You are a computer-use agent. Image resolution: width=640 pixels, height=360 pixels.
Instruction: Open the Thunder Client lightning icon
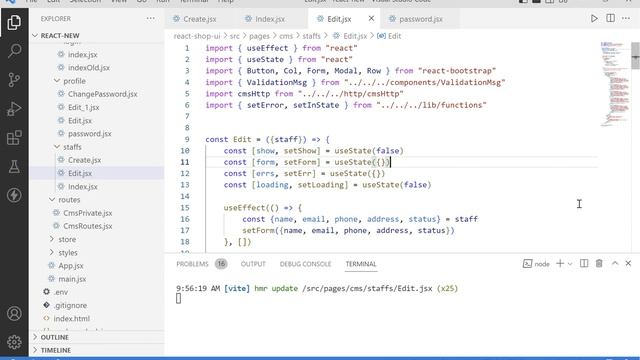14,195
